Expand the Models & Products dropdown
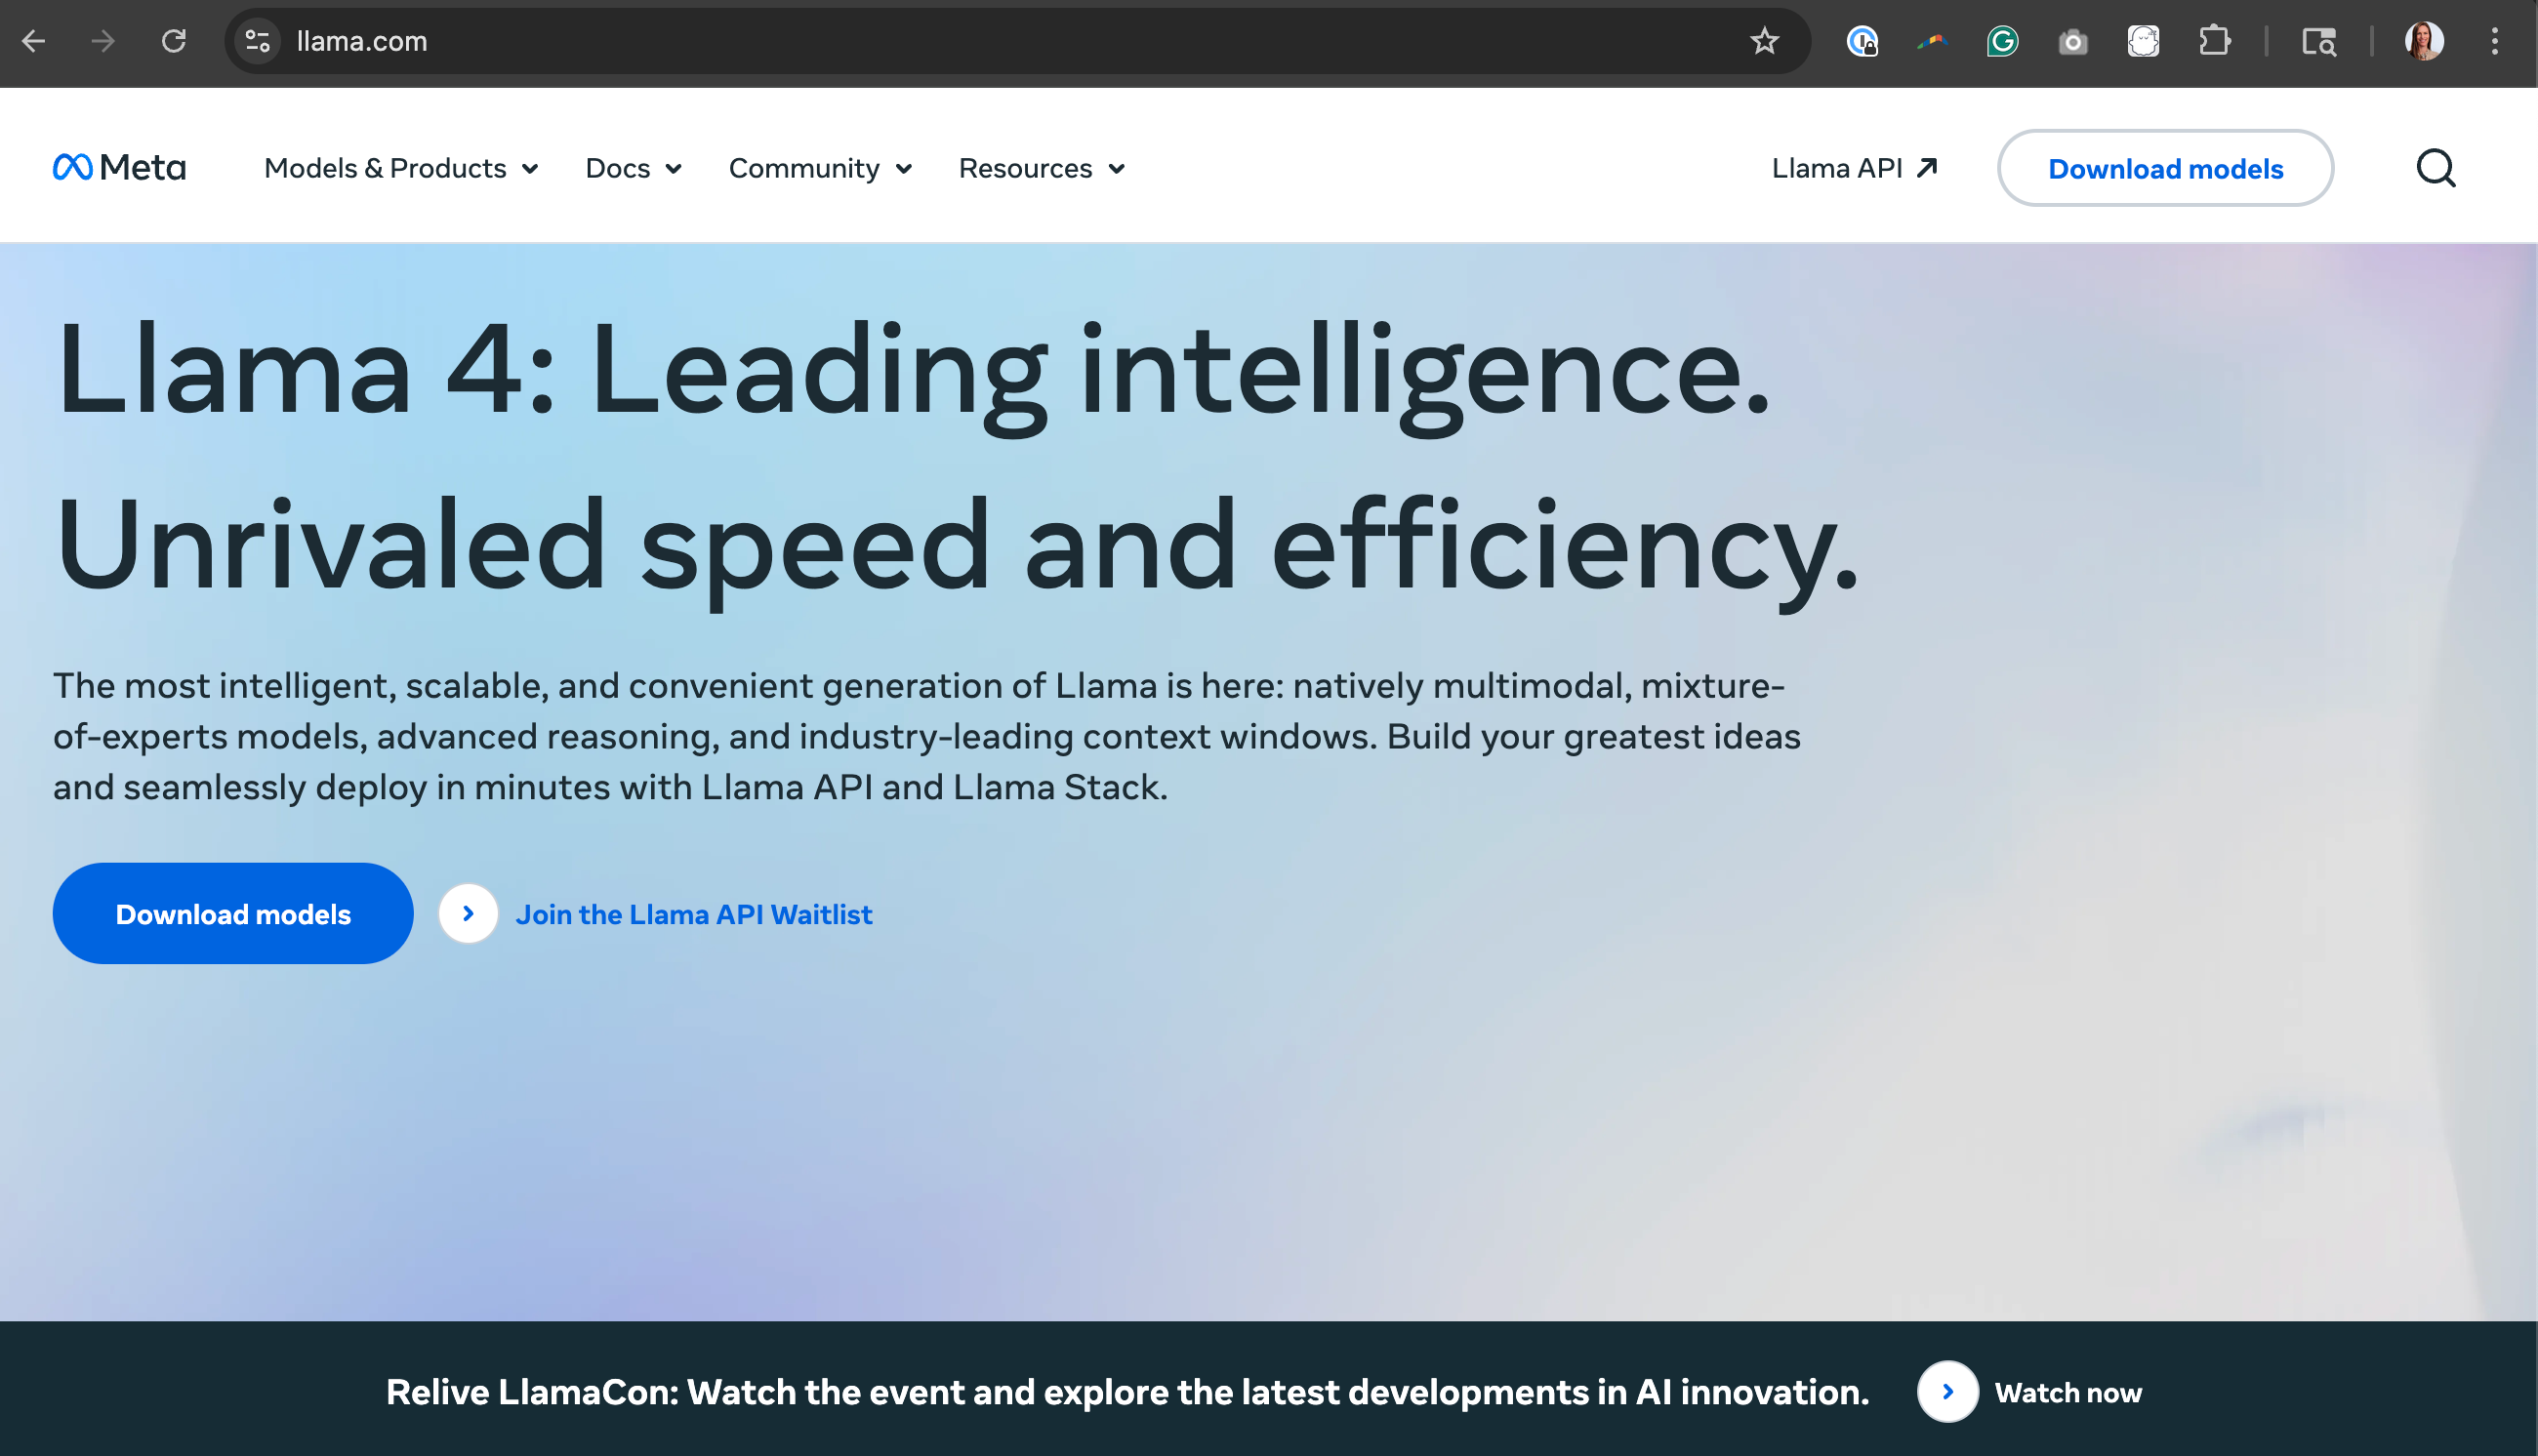This screenshot has width=2538, height=1456. pyautogui.click(x=401, y=168)
